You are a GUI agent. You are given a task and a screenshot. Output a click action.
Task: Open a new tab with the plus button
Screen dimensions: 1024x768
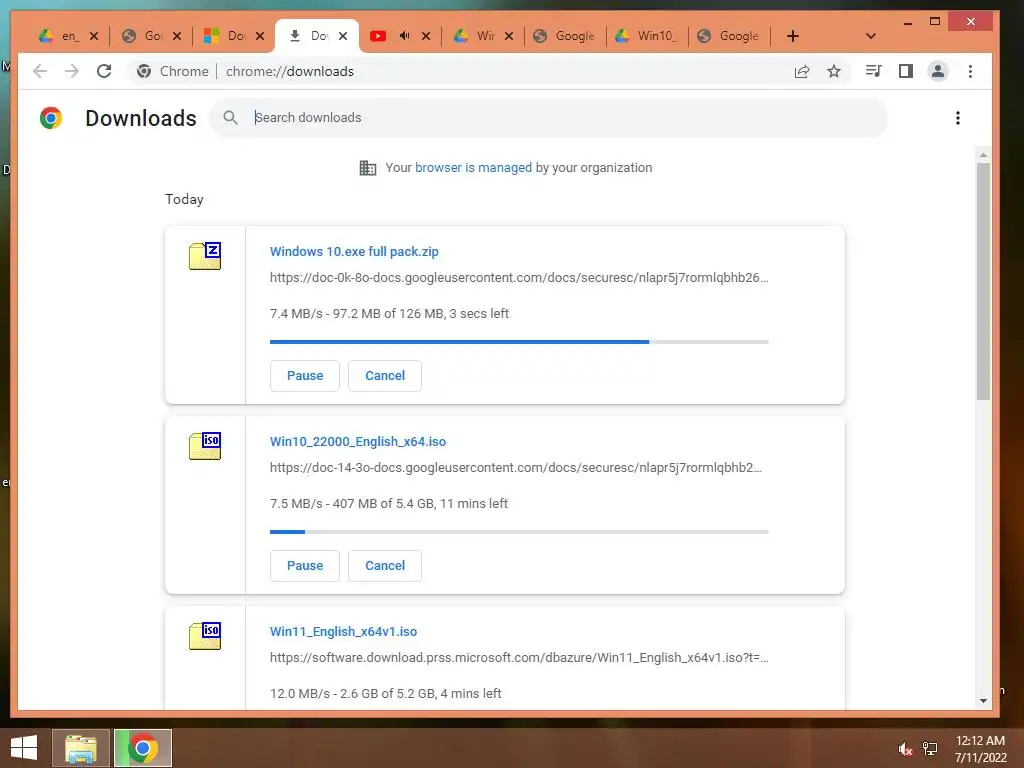793,36
